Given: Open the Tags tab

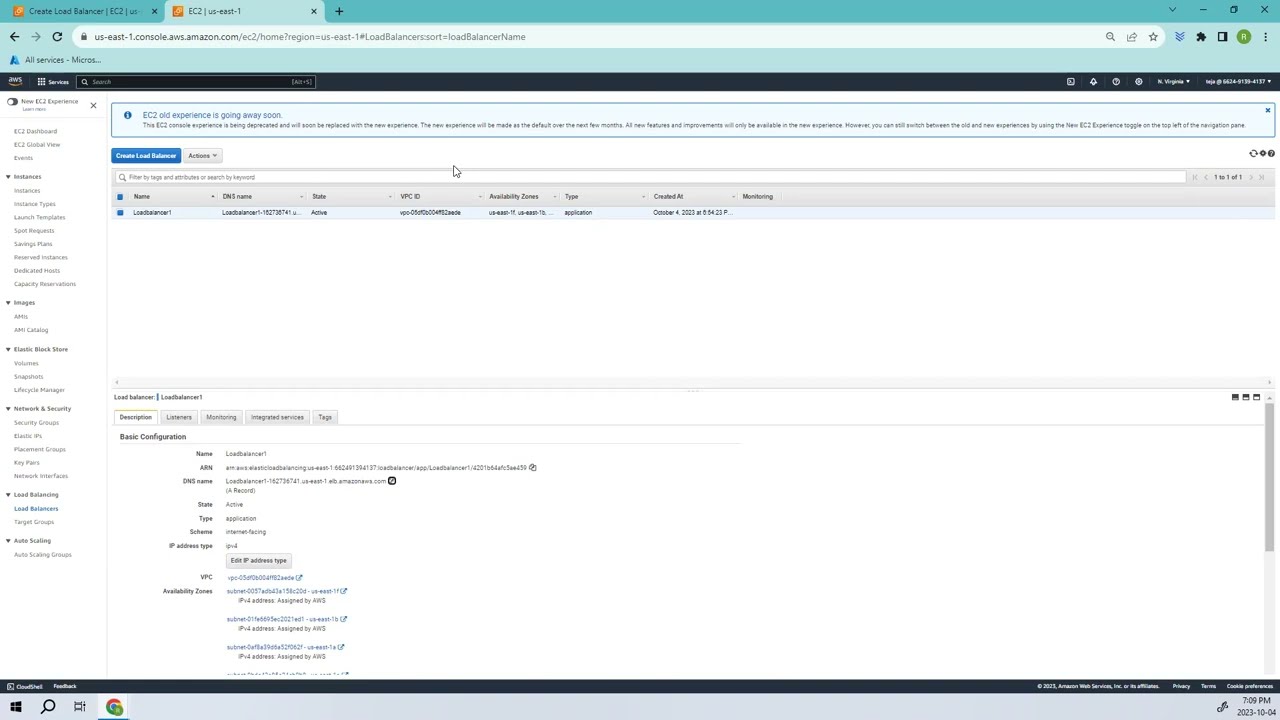Looking at the screenshot, I should tap(325, 417).
